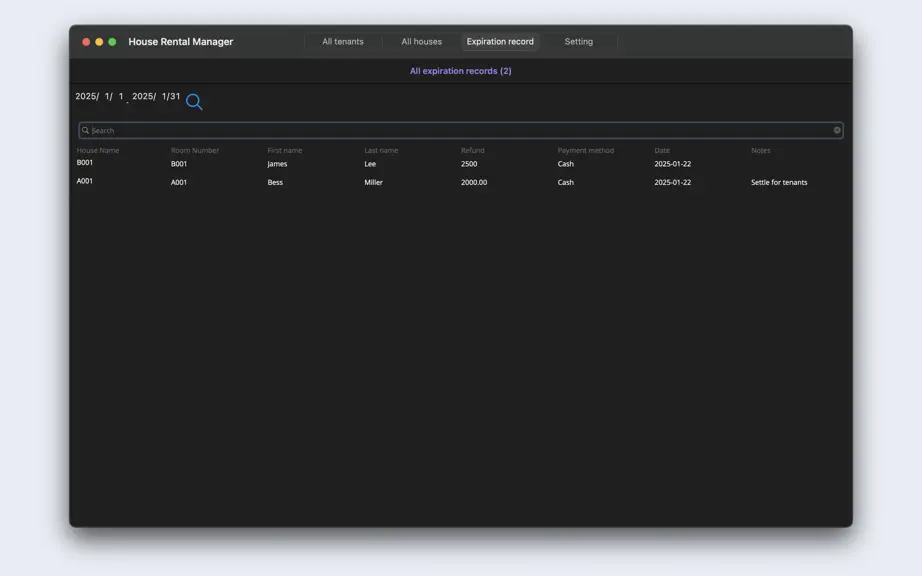This screenshot has width=922, height=576.
Task: Click last name Lee
Action: tap(370, 164)
